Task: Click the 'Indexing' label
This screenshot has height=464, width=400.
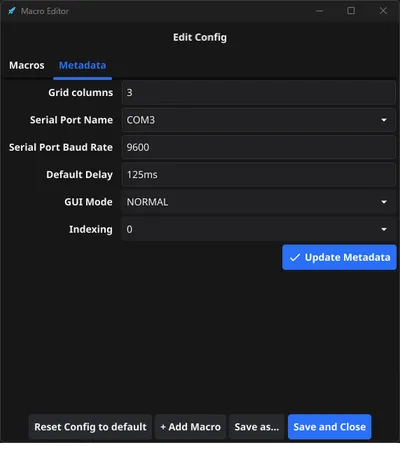Action: point(91,229)
